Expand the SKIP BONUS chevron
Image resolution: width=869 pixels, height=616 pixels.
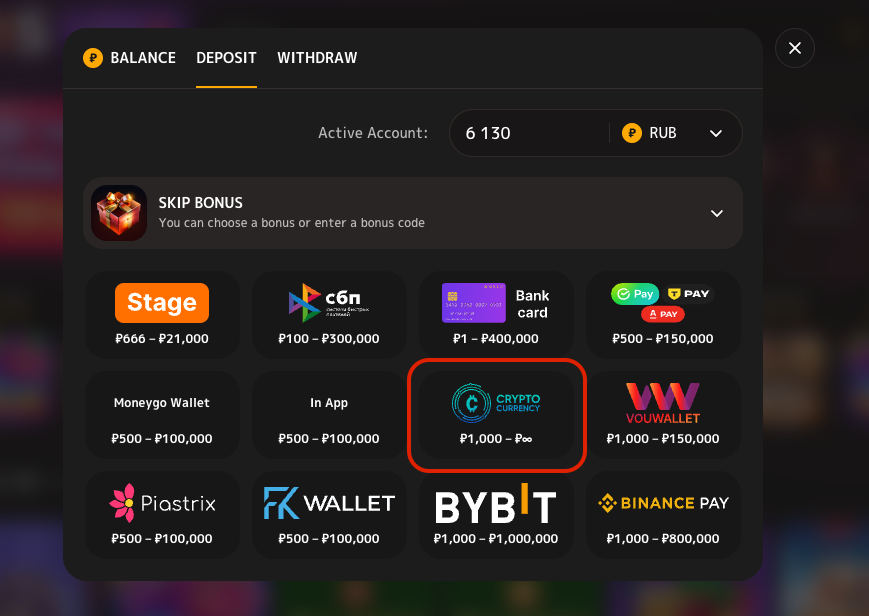(x=717, y=213)
